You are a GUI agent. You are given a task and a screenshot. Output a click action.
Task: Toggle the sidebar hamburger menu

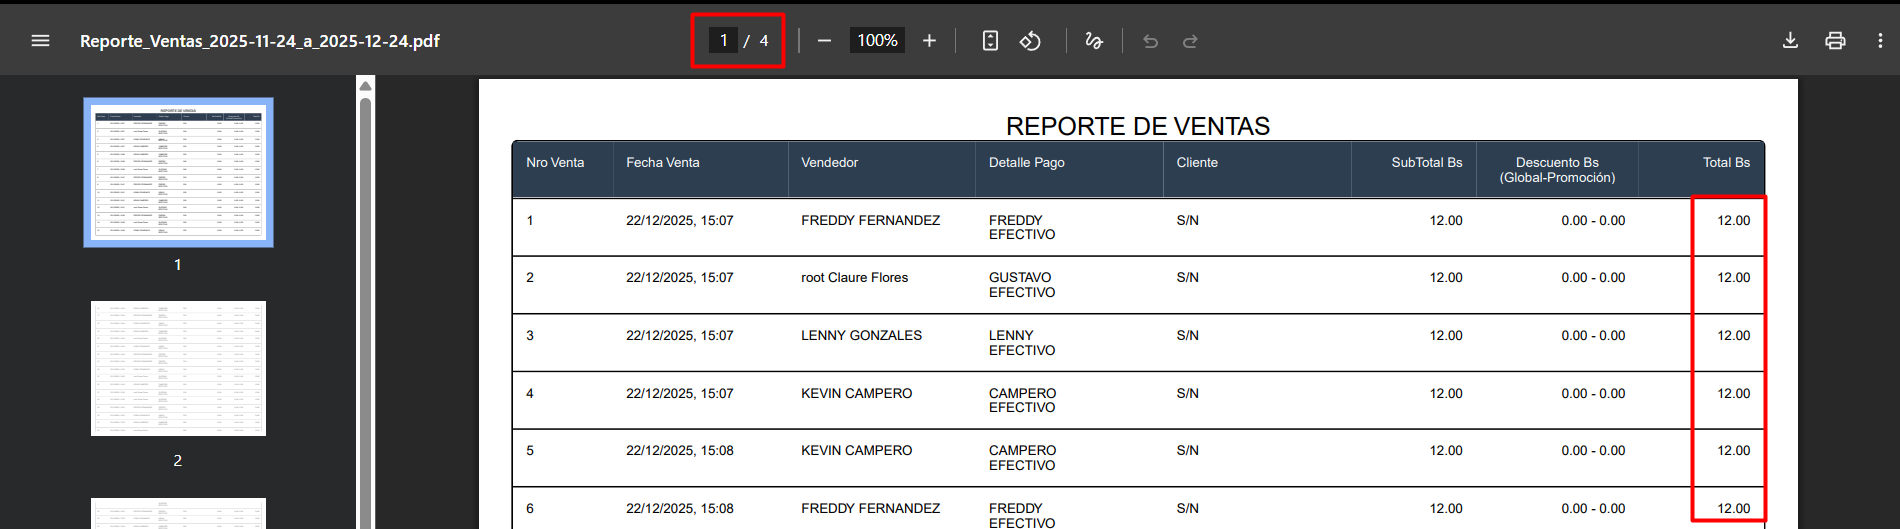[40, 41]
